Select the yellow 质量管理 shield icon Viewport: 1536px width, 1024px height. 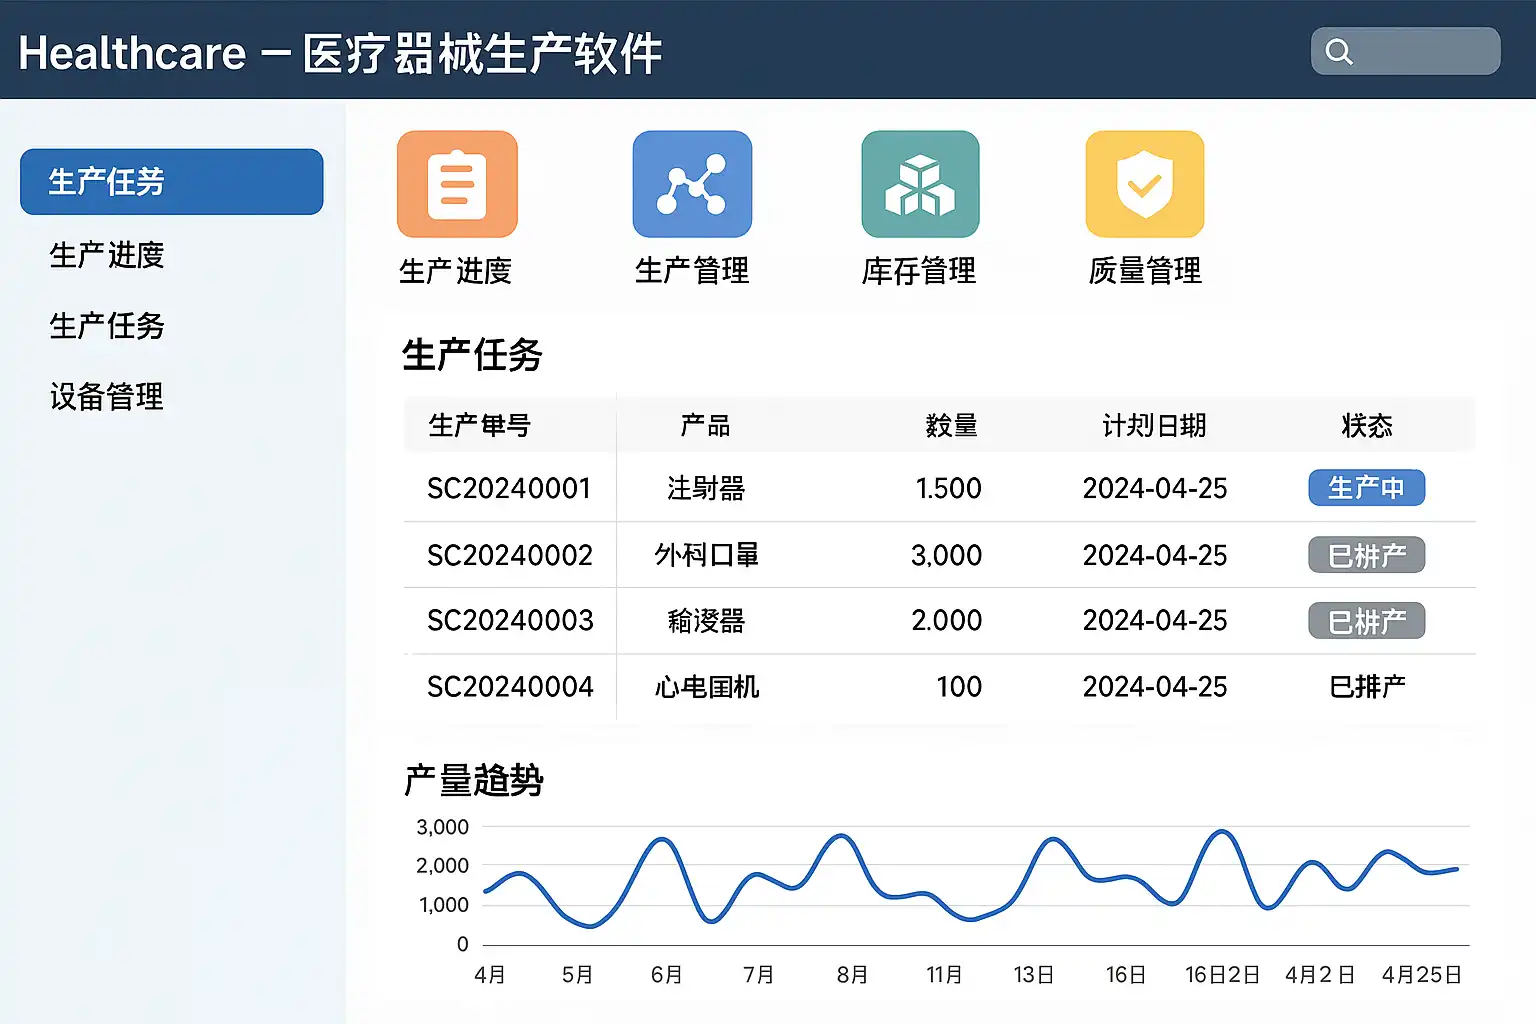tap(1145, 184)
